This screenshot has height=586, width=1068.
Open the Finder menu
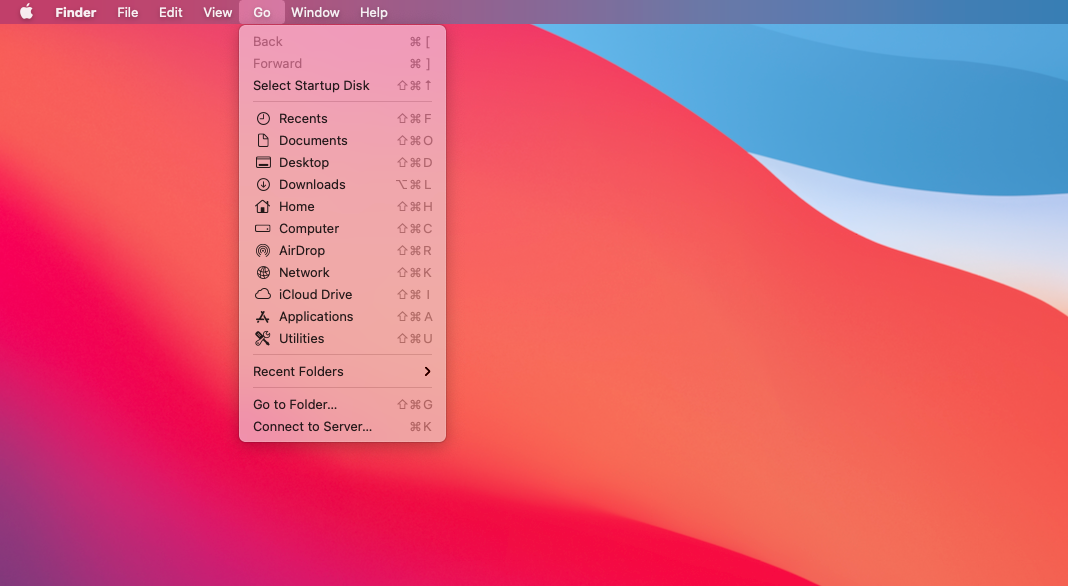click(76, 12)
